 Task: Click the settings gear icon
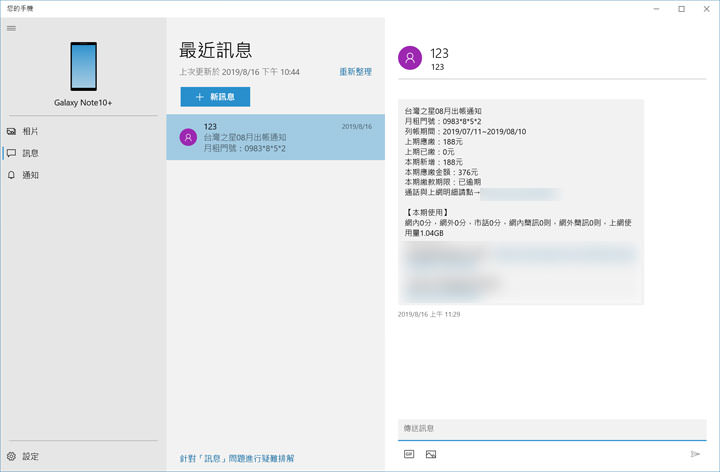coord(11,456)
